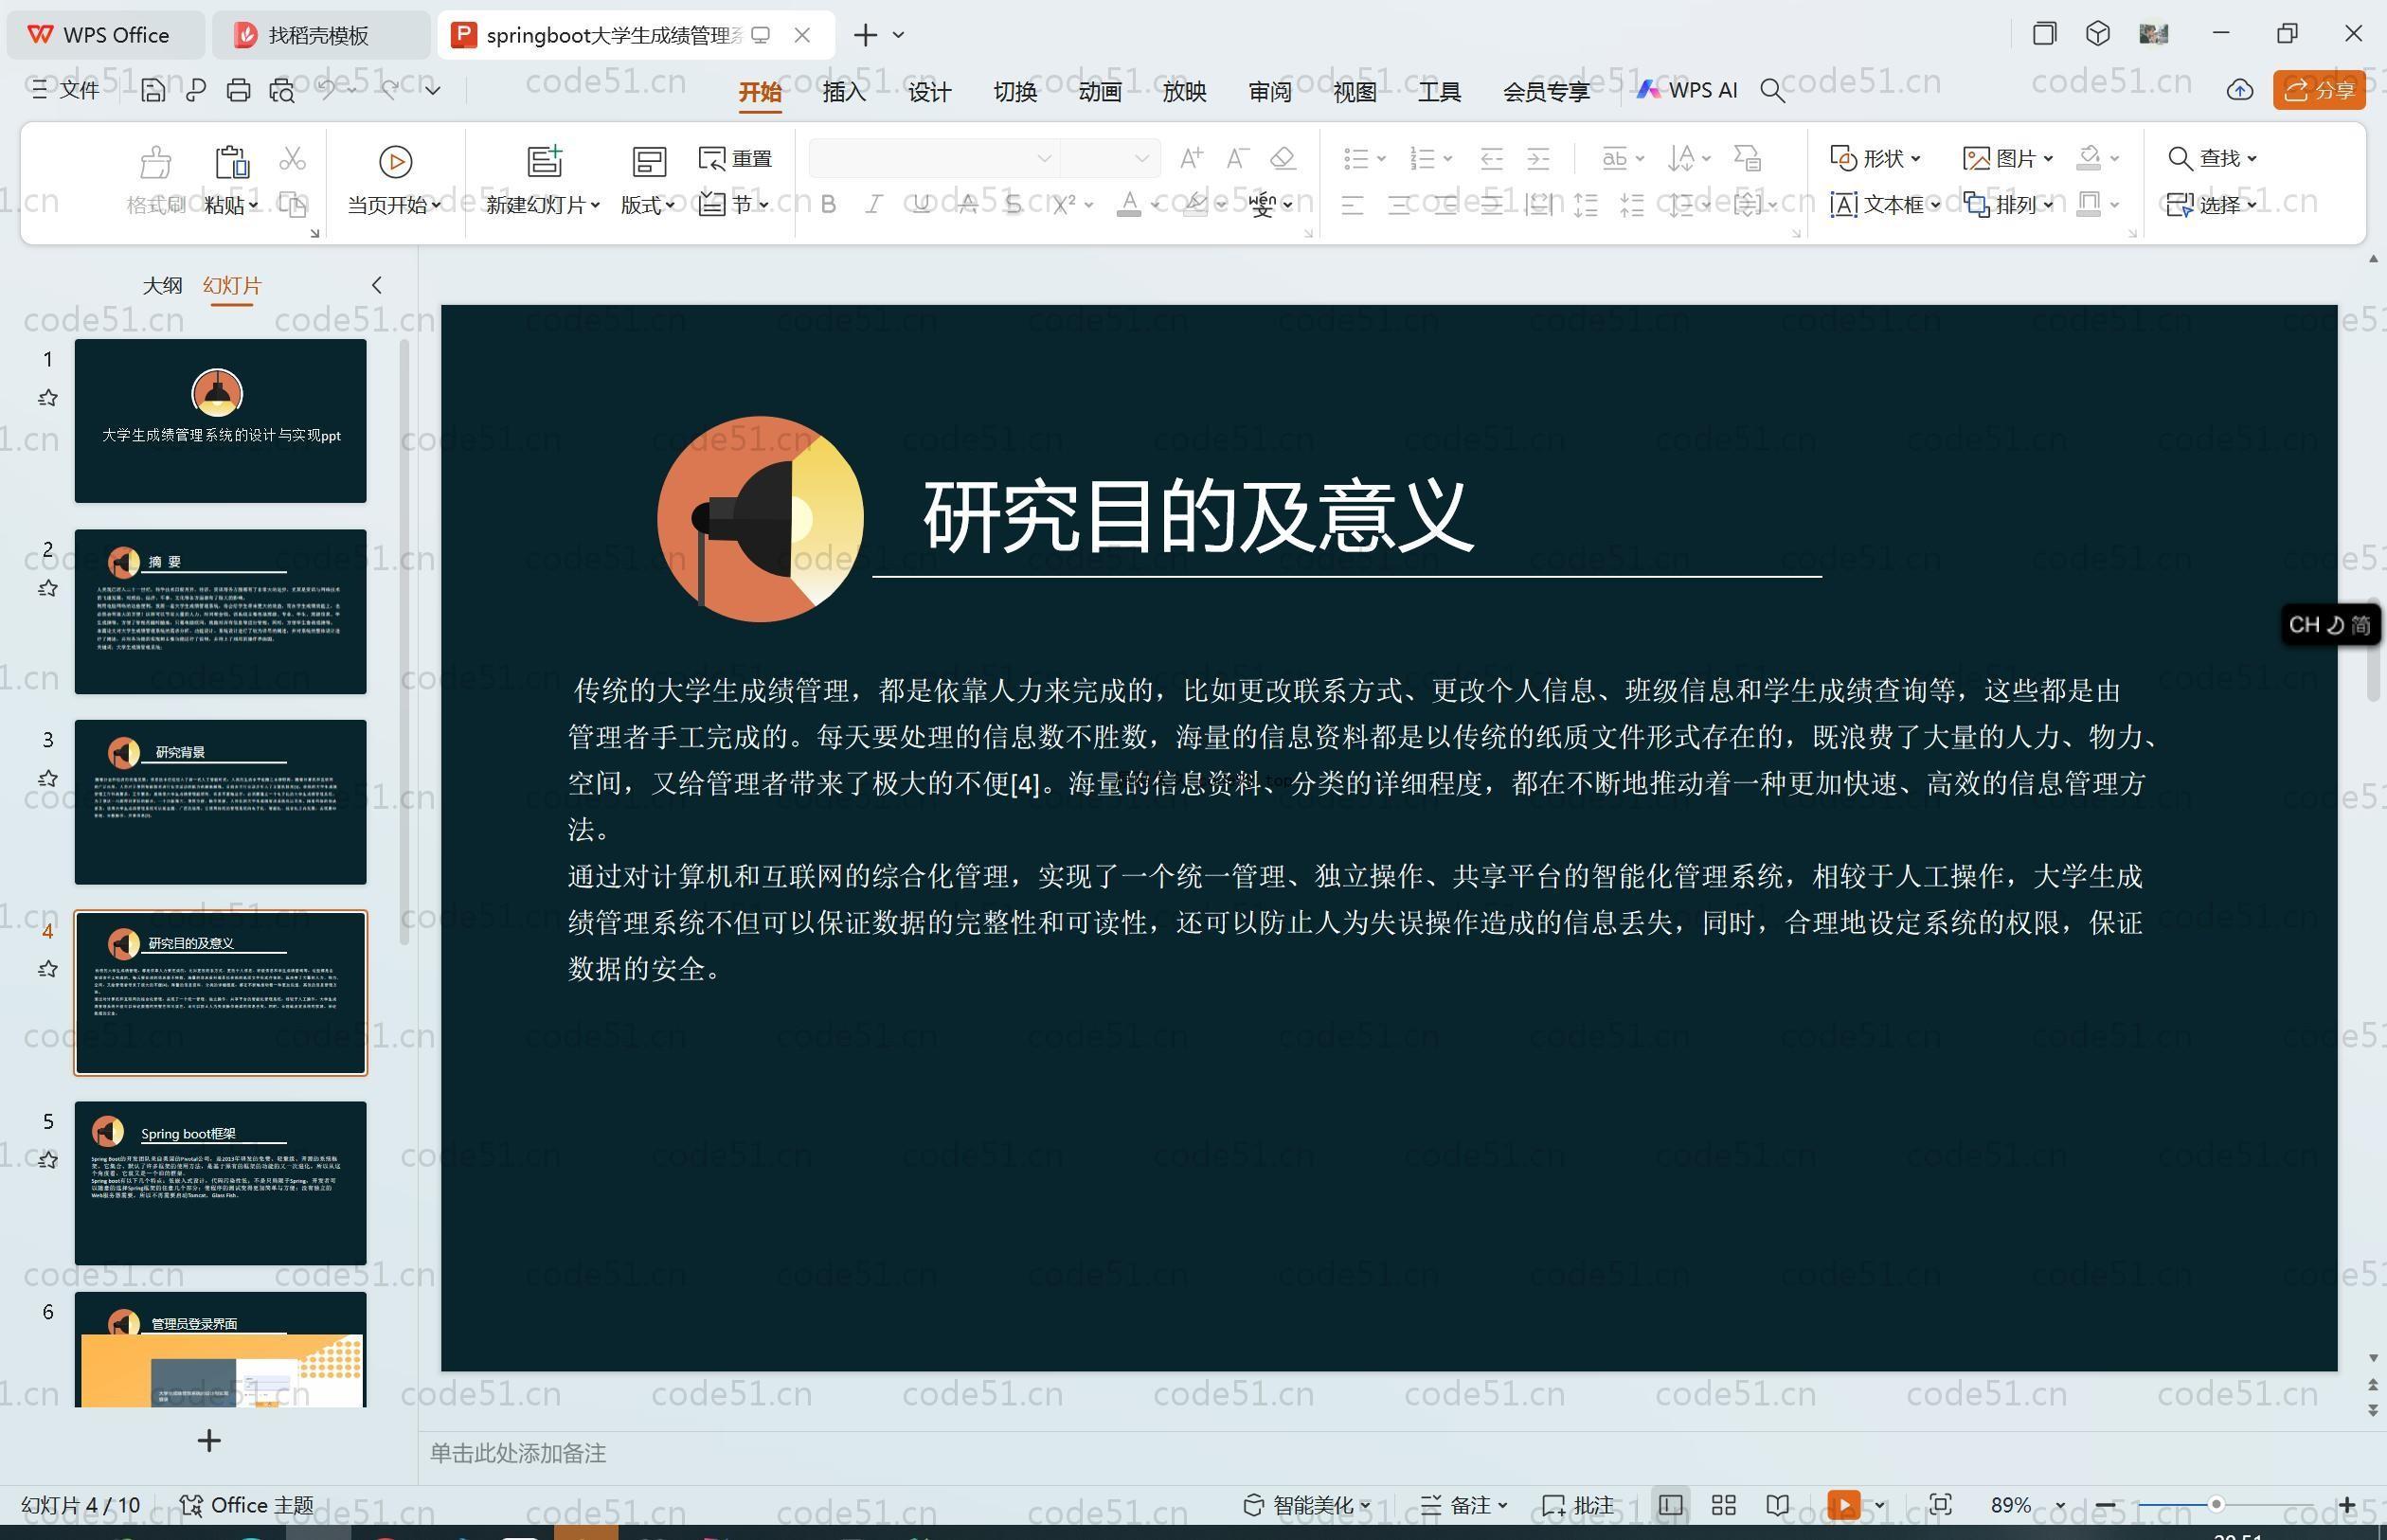2387x1540 pixels.
Task: Click the Cut scissors icon
Action: (x=292, y=158)
